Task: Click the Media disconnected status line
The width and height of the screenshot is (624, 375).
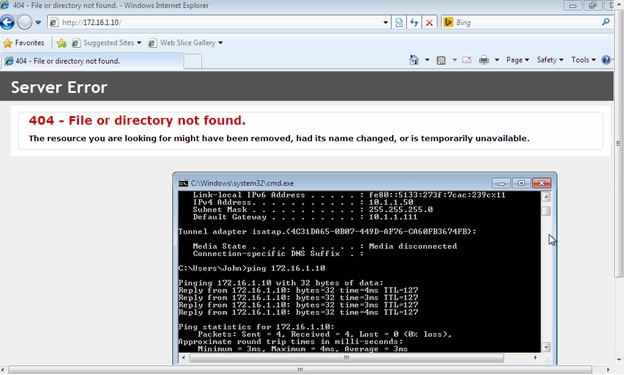Action: pyautogui.click(x=325, y=246)
